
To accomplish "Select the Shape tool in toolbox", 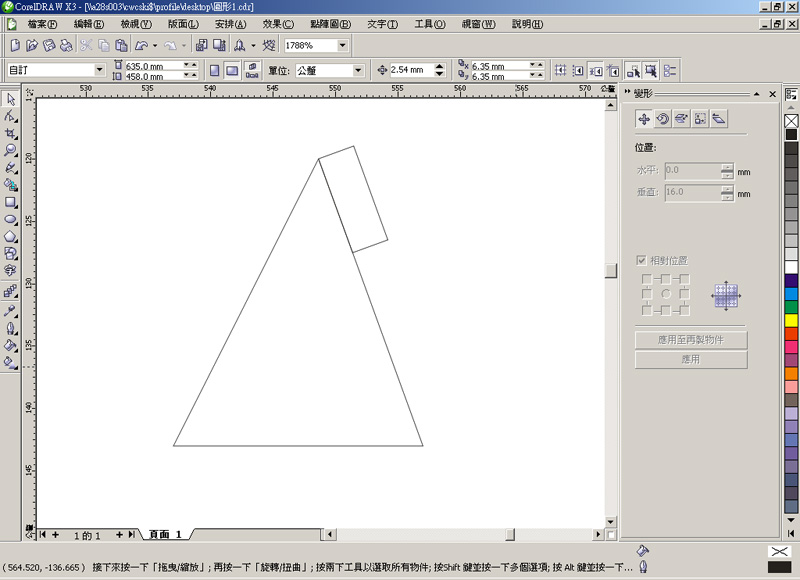I will click(10, 116).
